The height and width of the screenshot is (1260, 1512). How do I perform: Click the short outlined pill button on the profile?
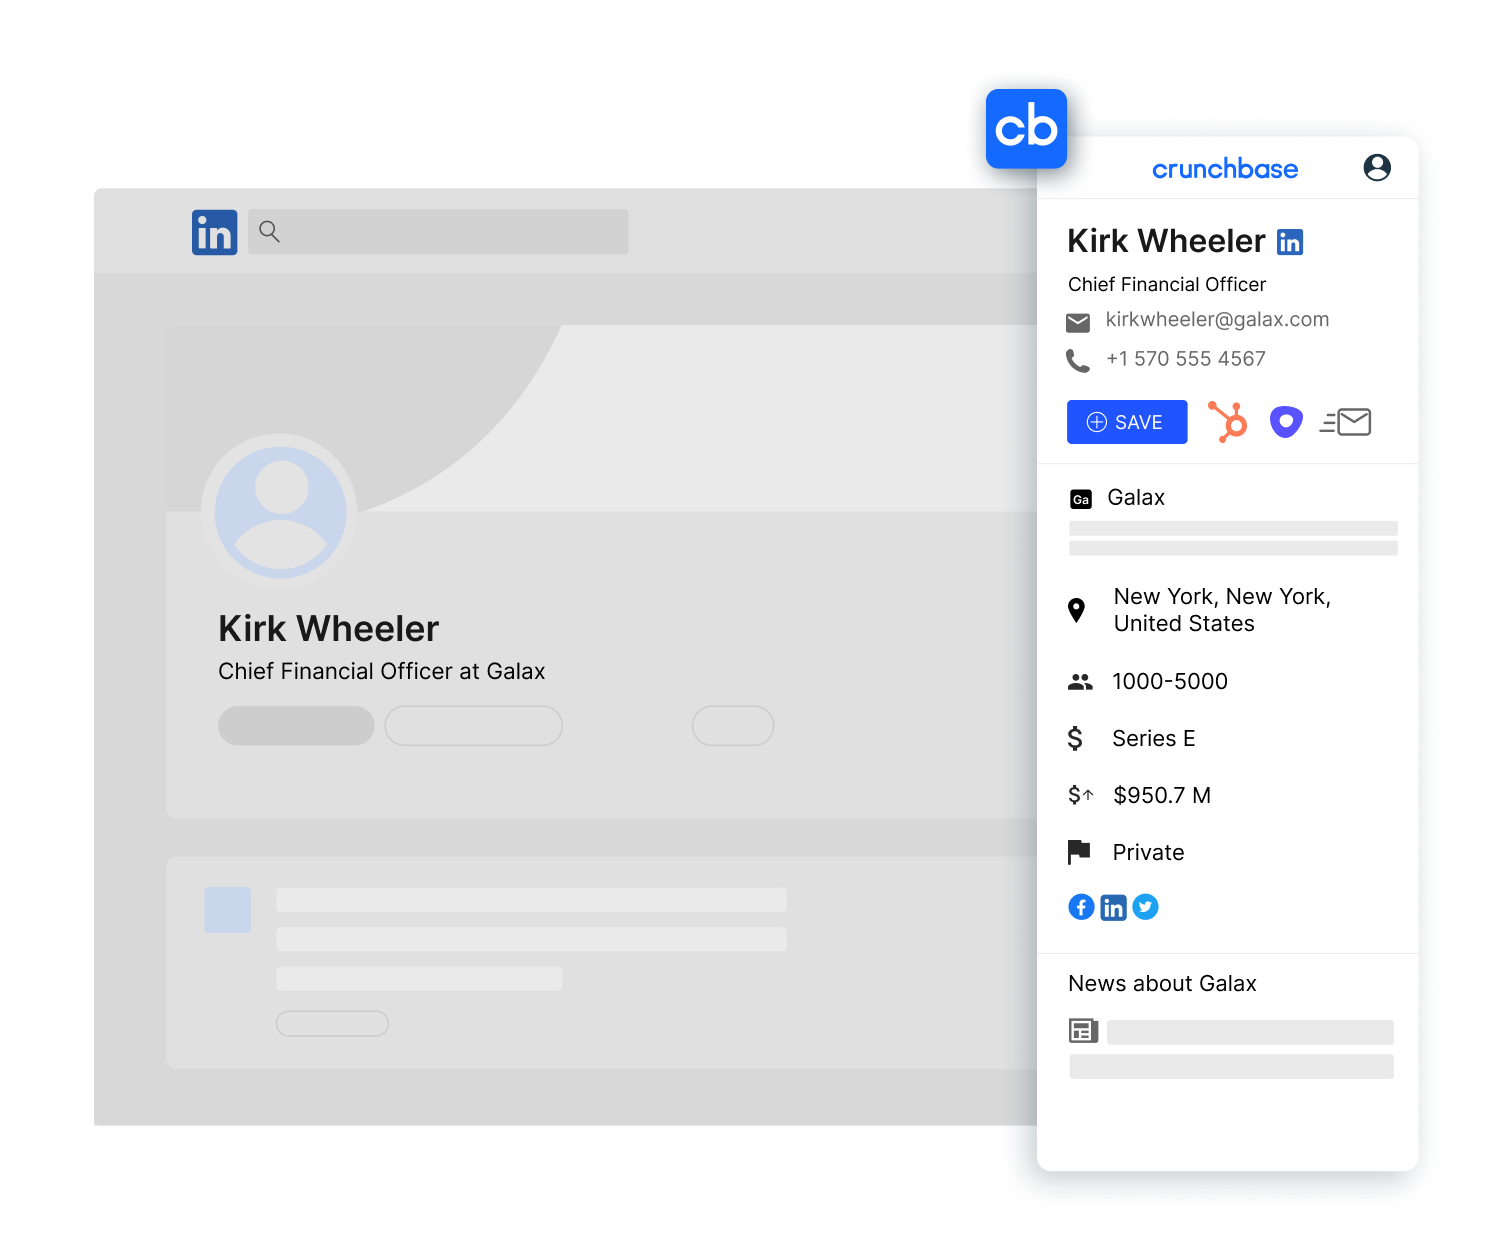[x=733, y=726]
